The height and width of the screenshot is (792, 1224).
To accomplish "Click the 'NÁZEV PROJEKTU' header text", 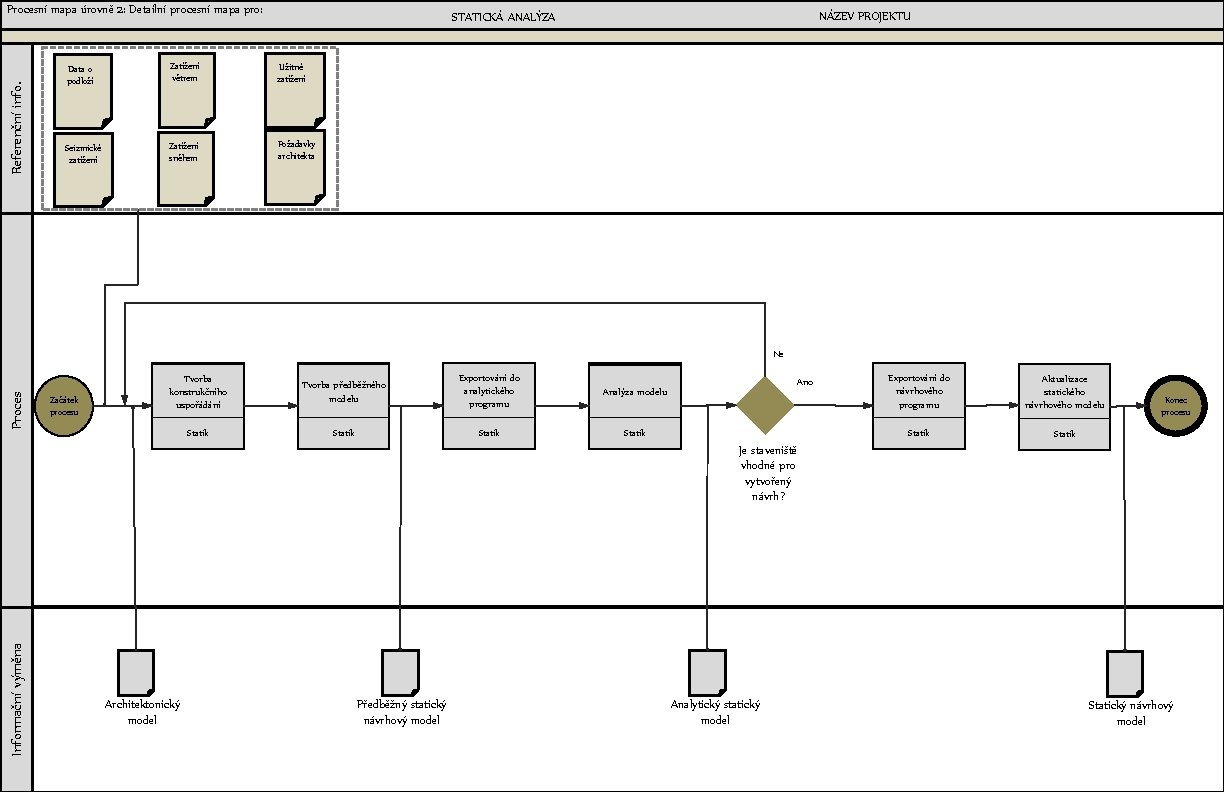I will (865, 16).
